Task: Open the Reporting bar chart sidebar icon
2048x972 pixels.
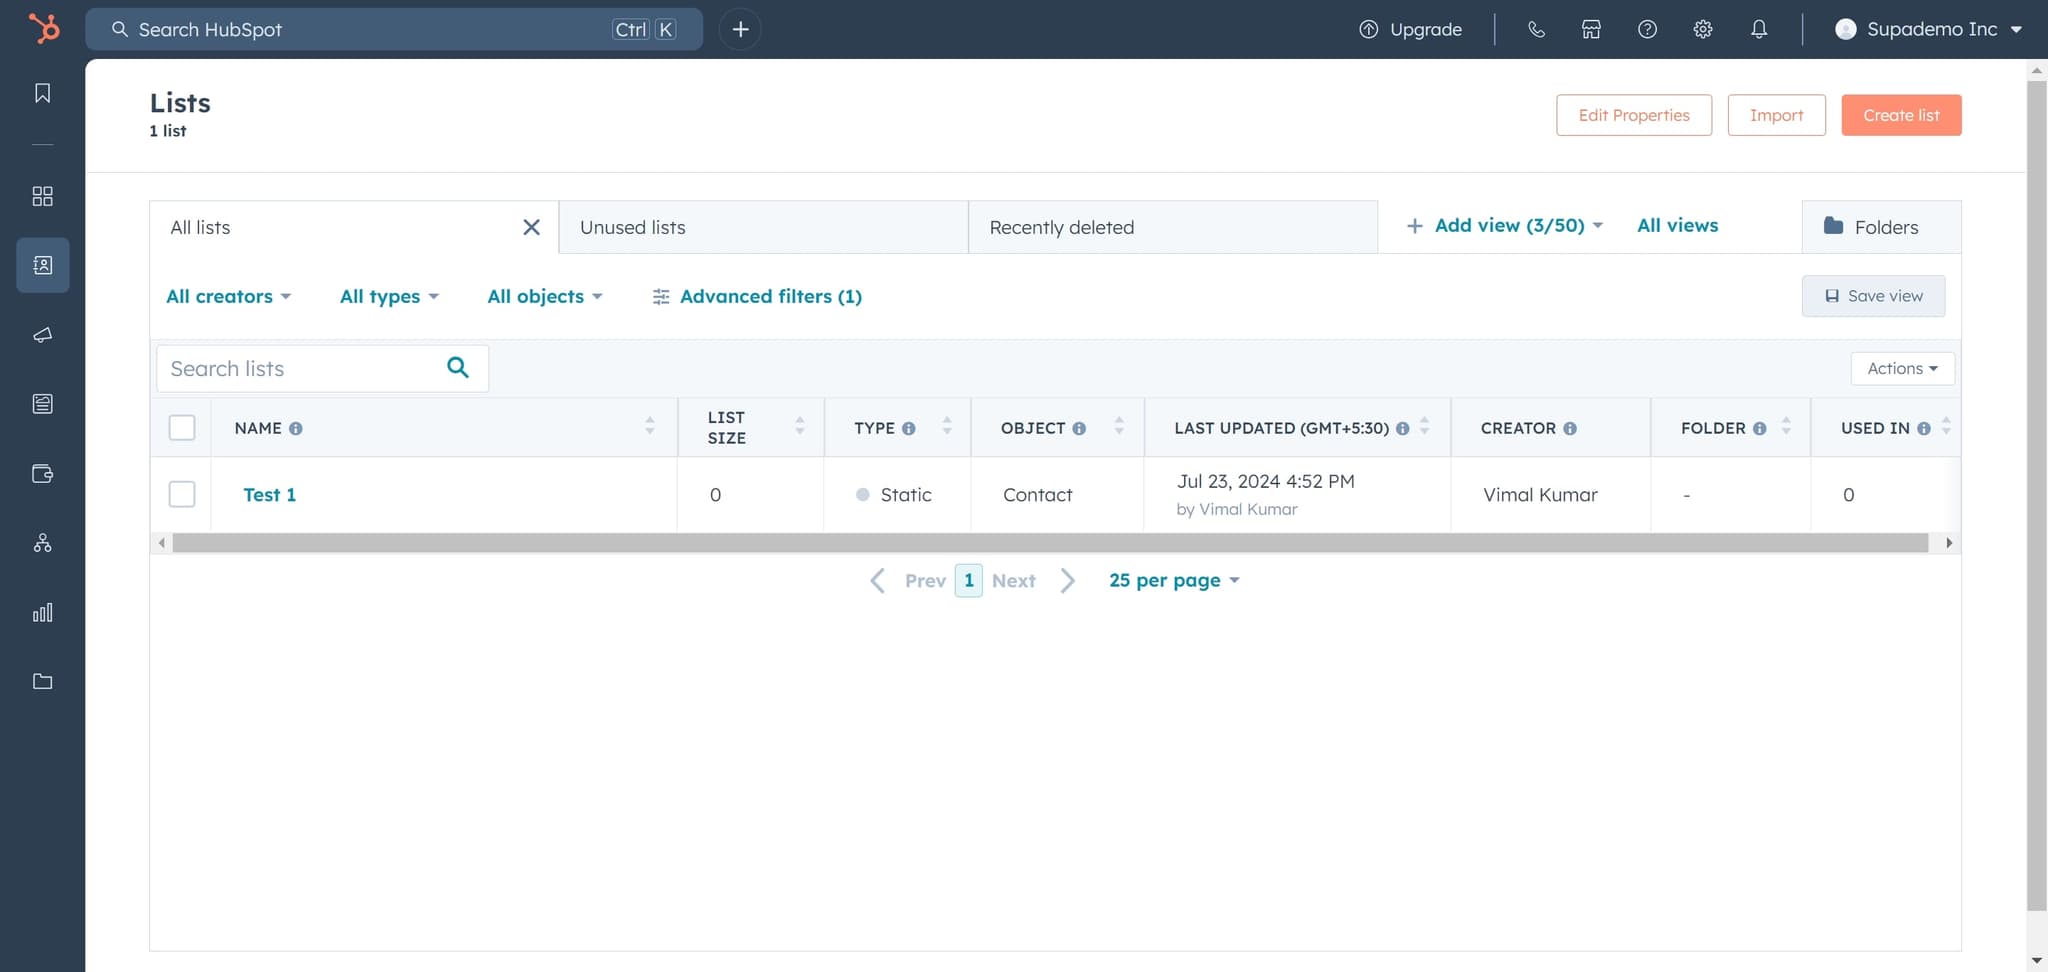Action: (42, 612)
